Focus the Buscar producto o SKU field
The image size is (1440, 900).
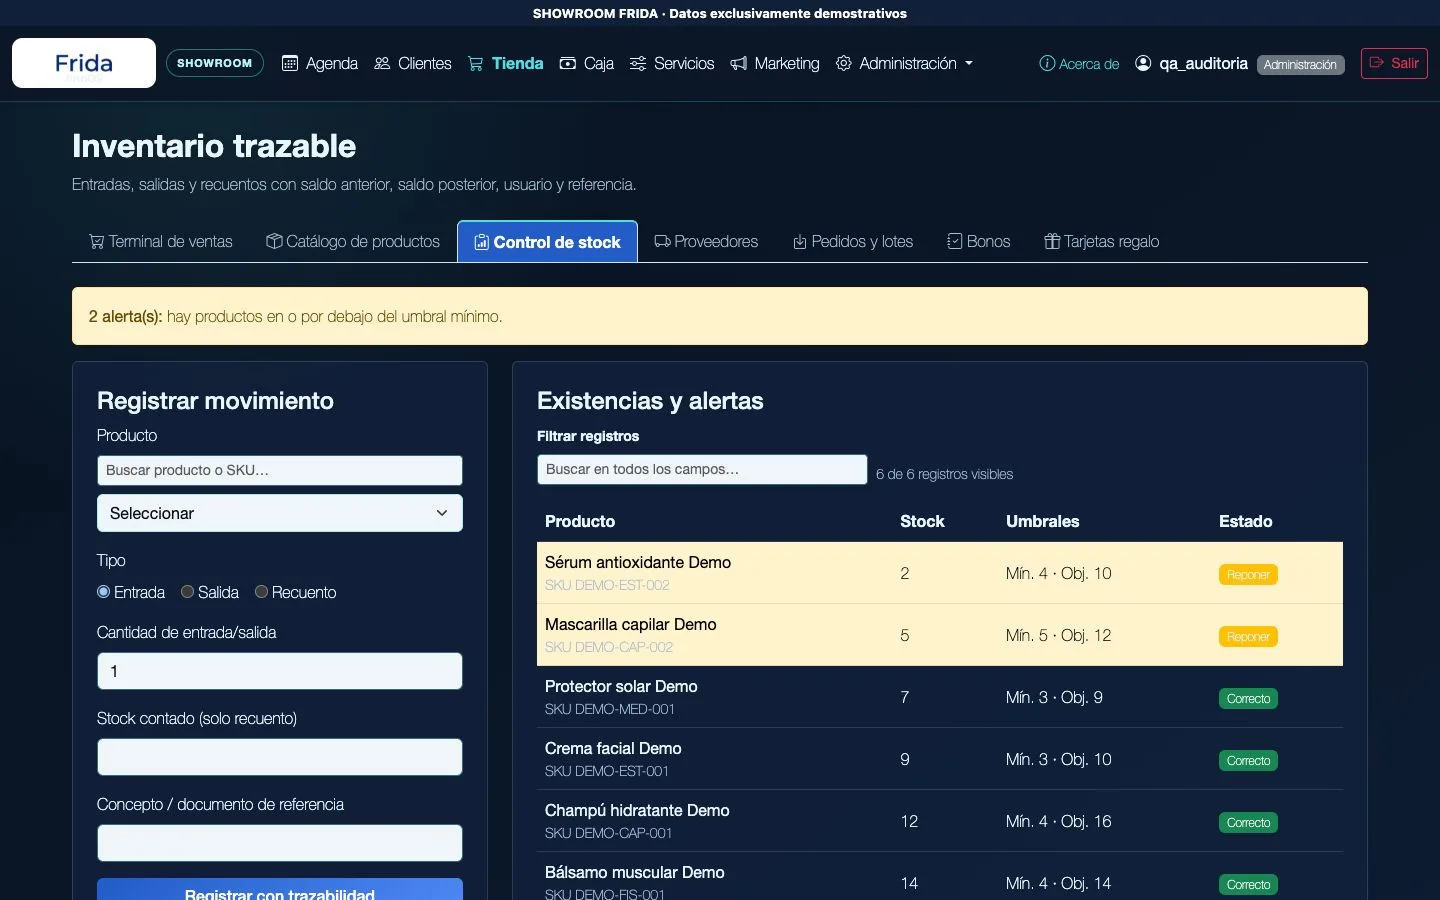coord(280,470)
